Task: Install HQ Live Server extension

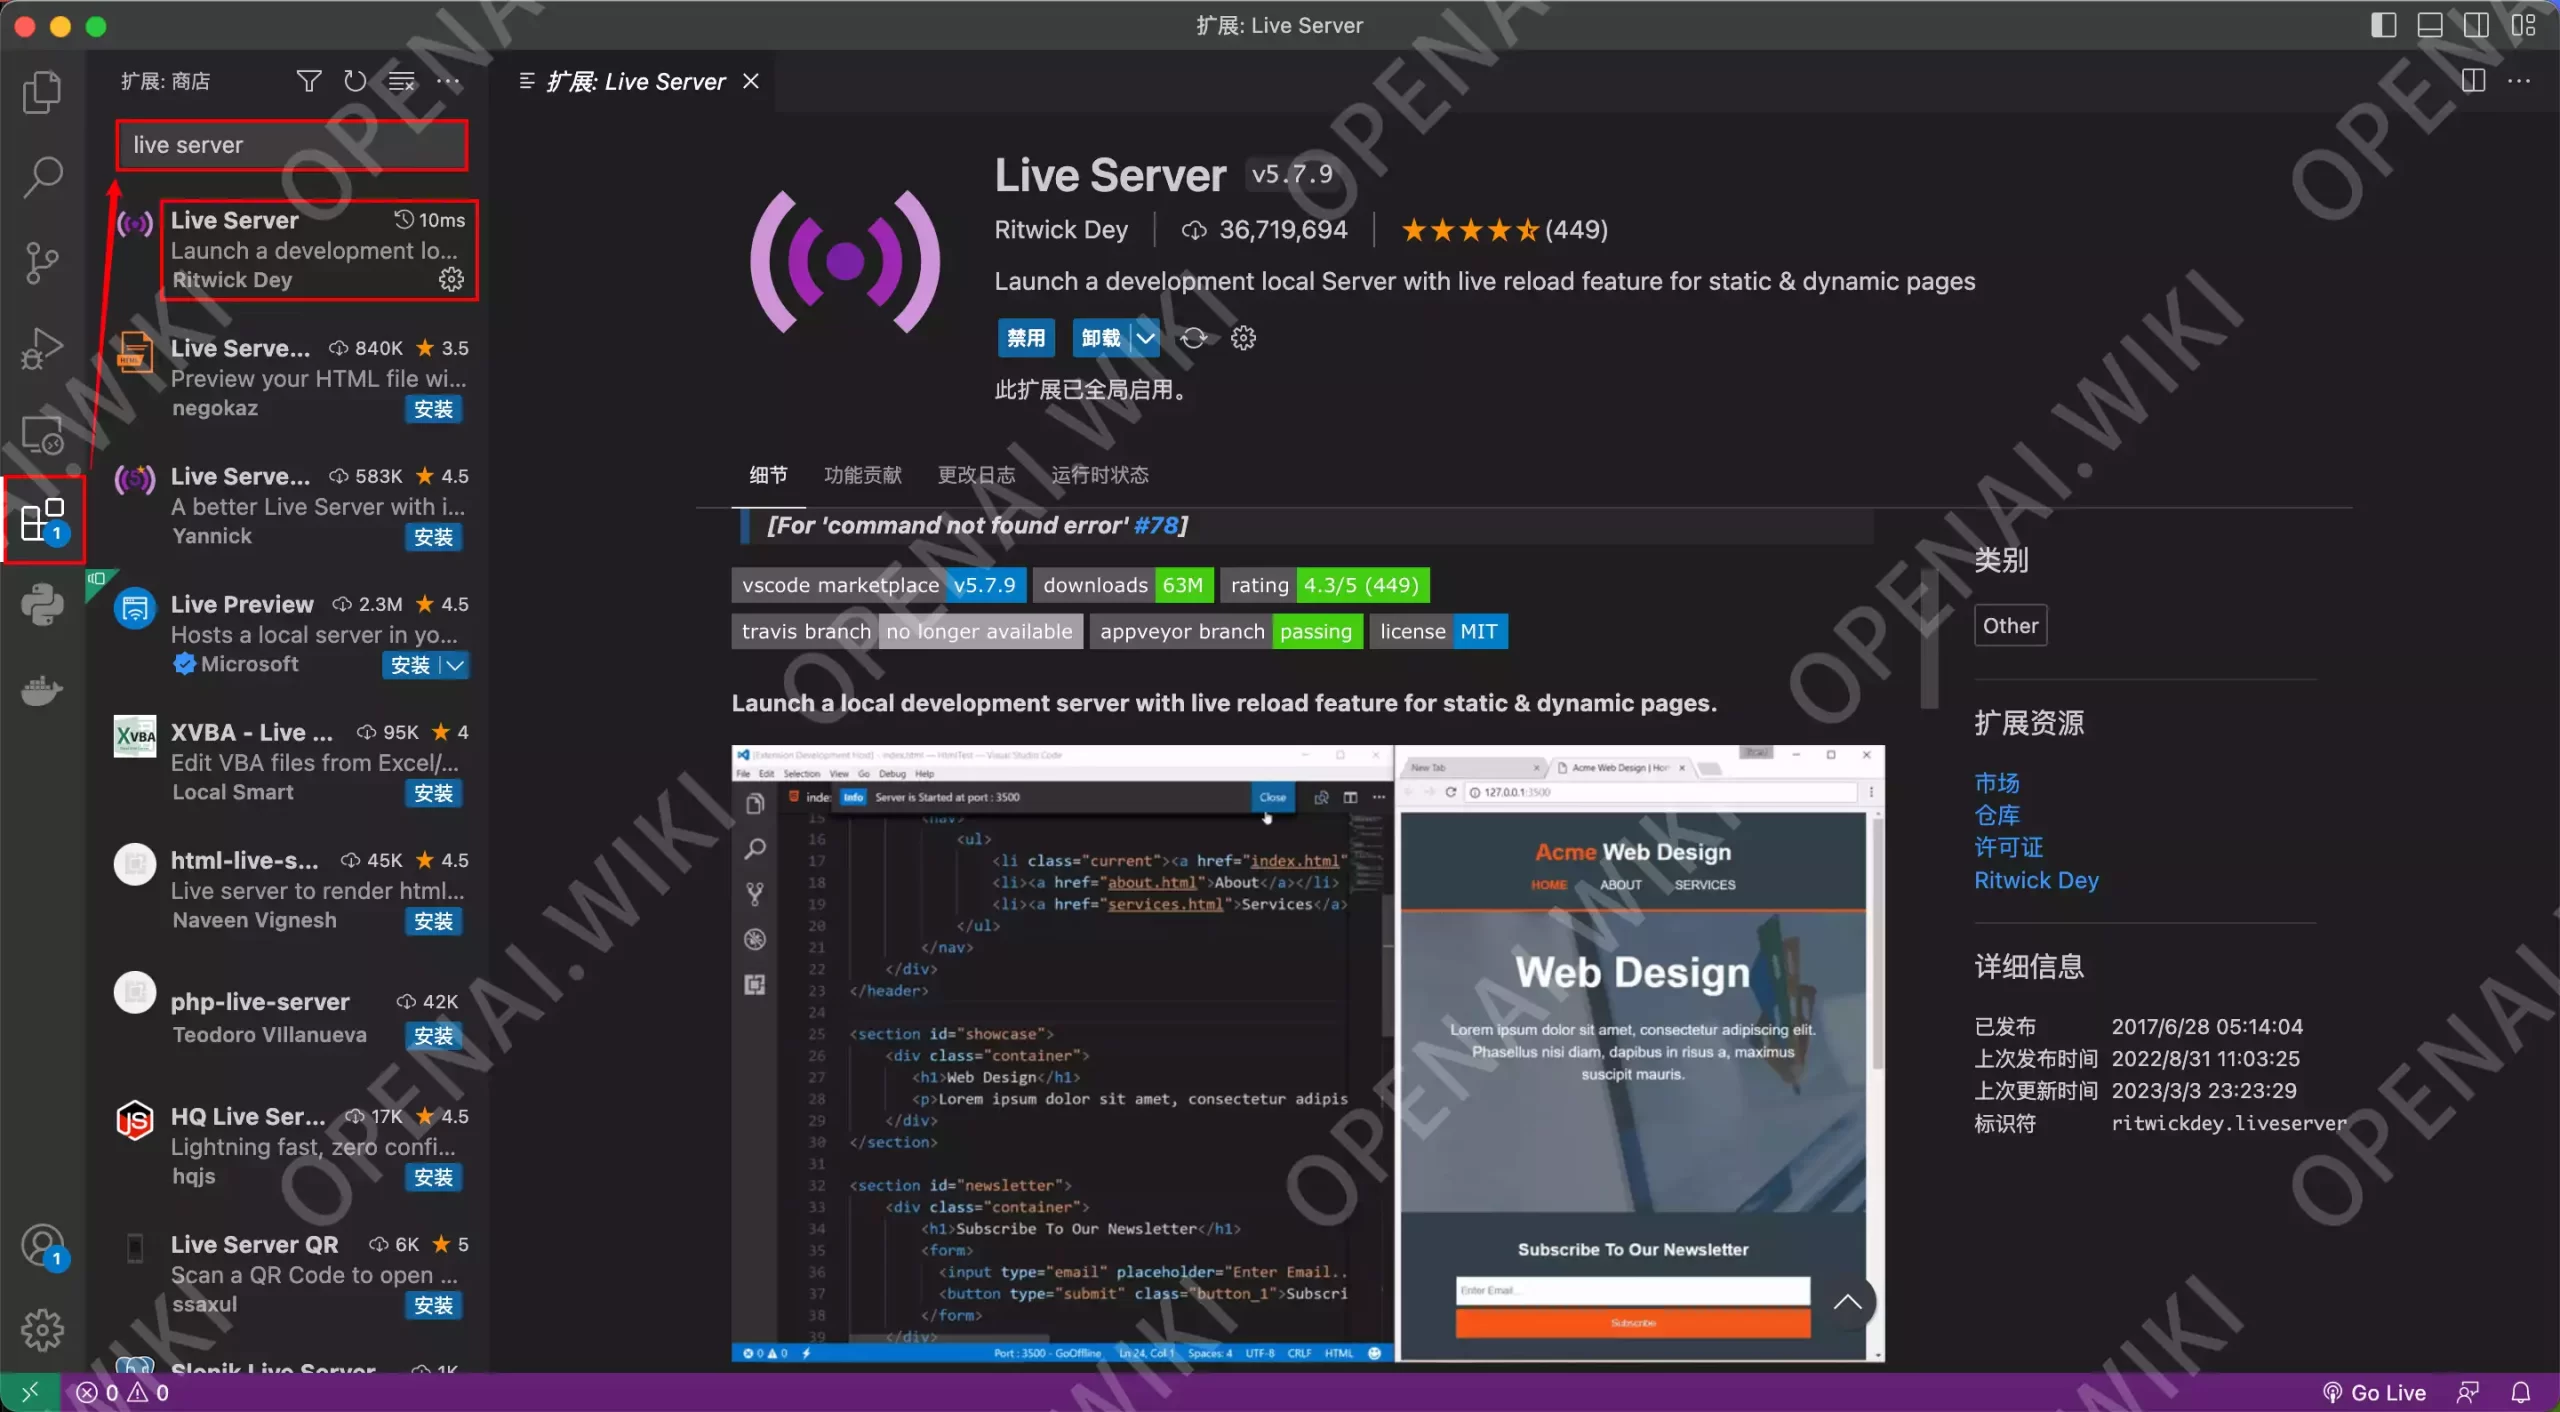Action: tap(433, 1177)
